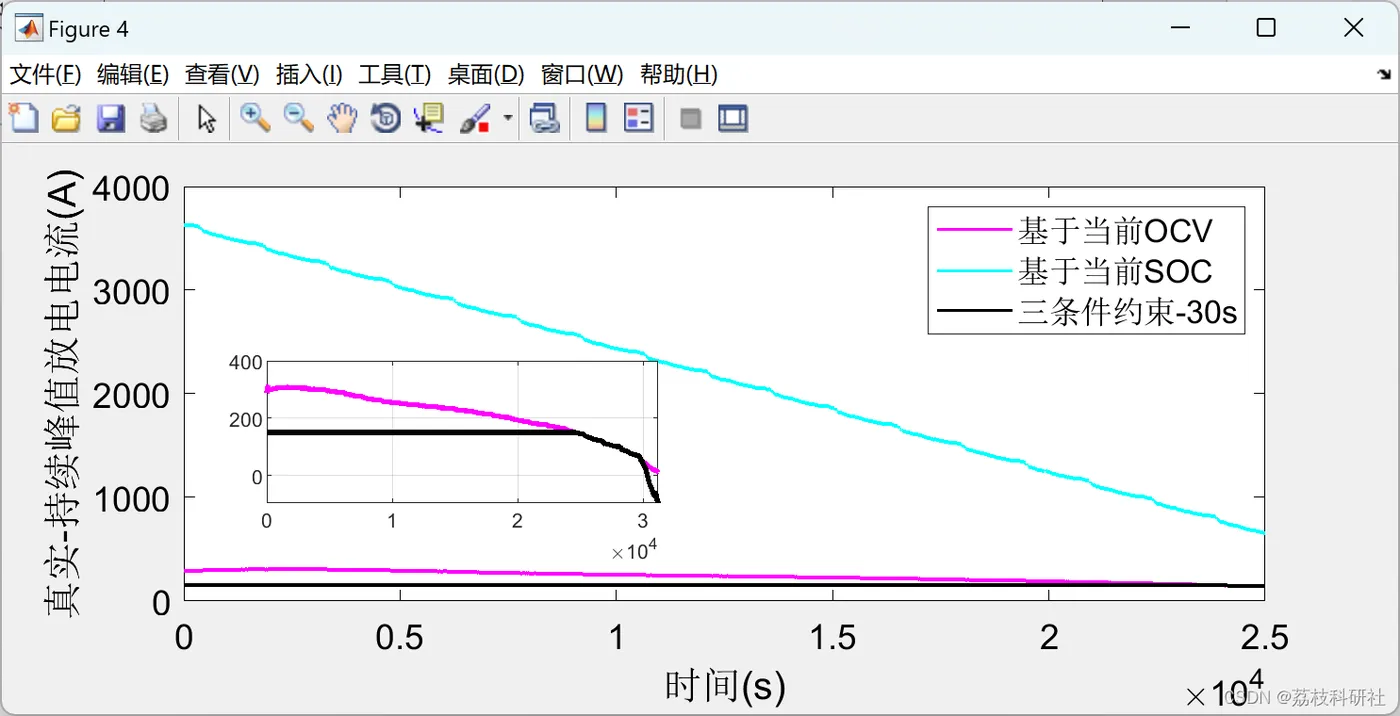Viewport: 1400px width, 716px height.
Task: Click the magenta line sample in the legend
Action: pos(974,230)
